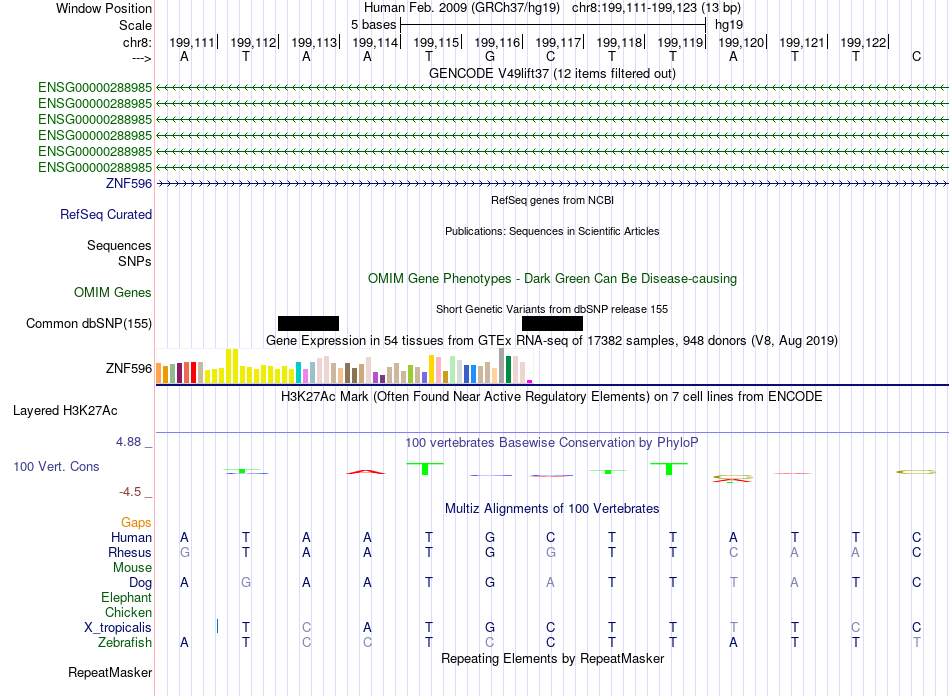The image size is (950, 696).
Task: Click the small magenta bar ending the GTEx chart
Action: point(530,382)
